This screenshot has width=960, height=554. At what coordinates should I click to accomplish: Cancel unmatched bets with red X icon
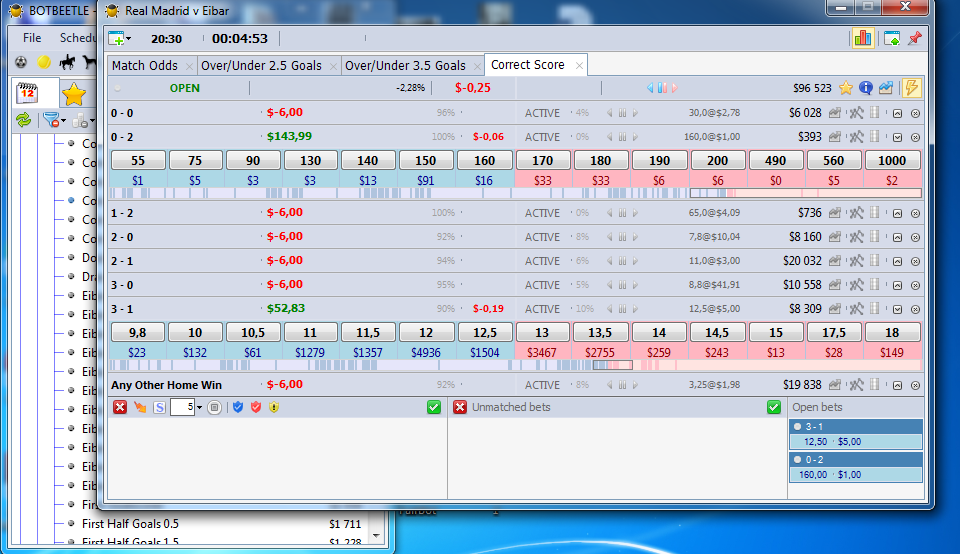pos(460,407)
